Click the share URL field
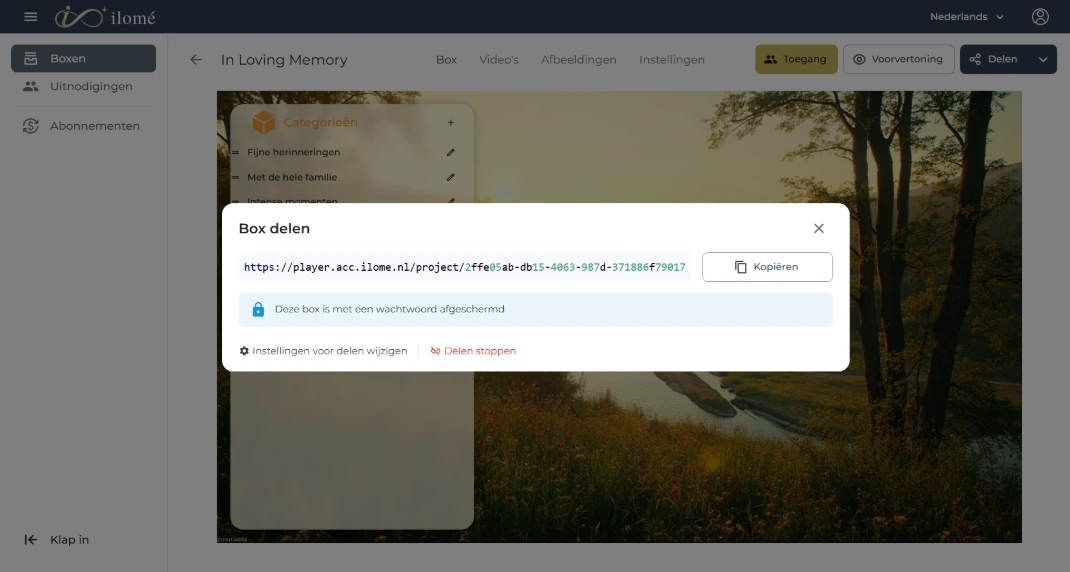This screenshot has height=572, width=1070. [465, 268]
